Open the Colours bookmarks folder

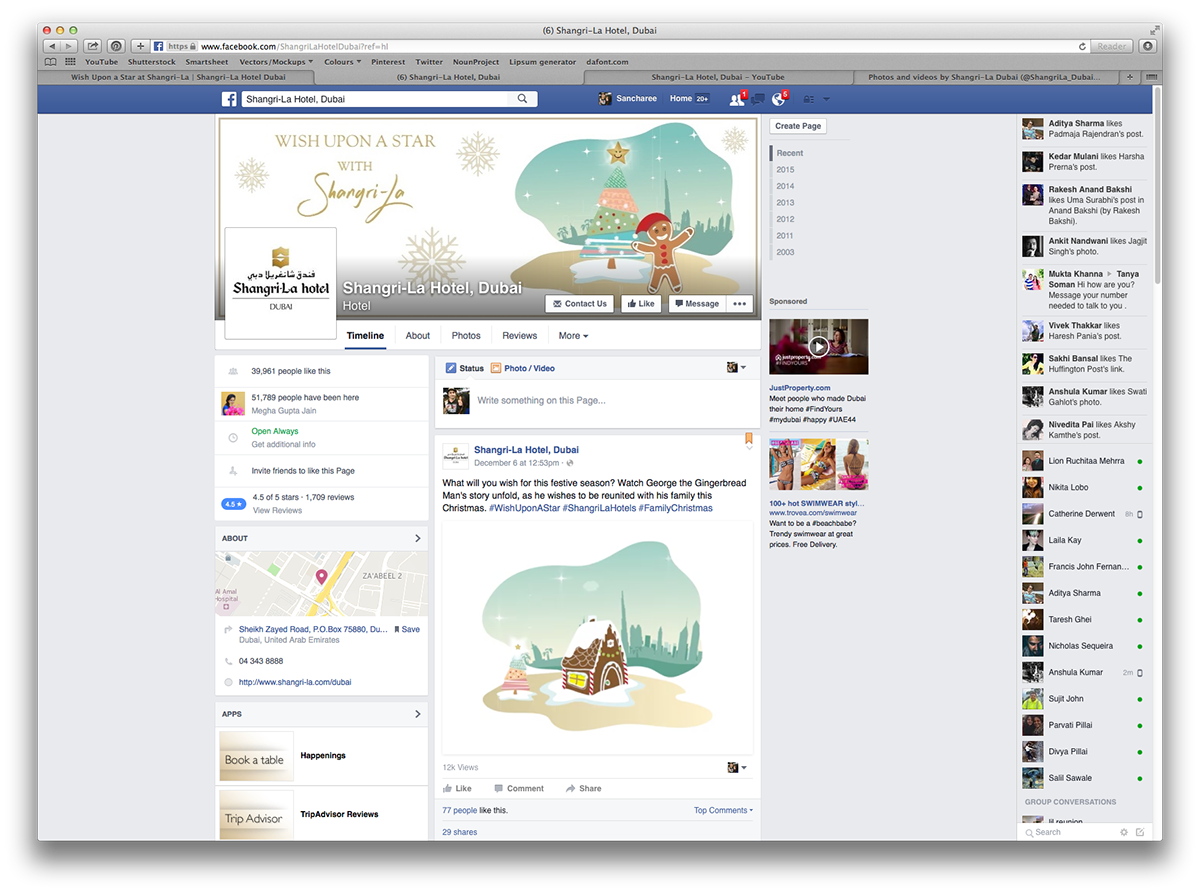[342, 62]
